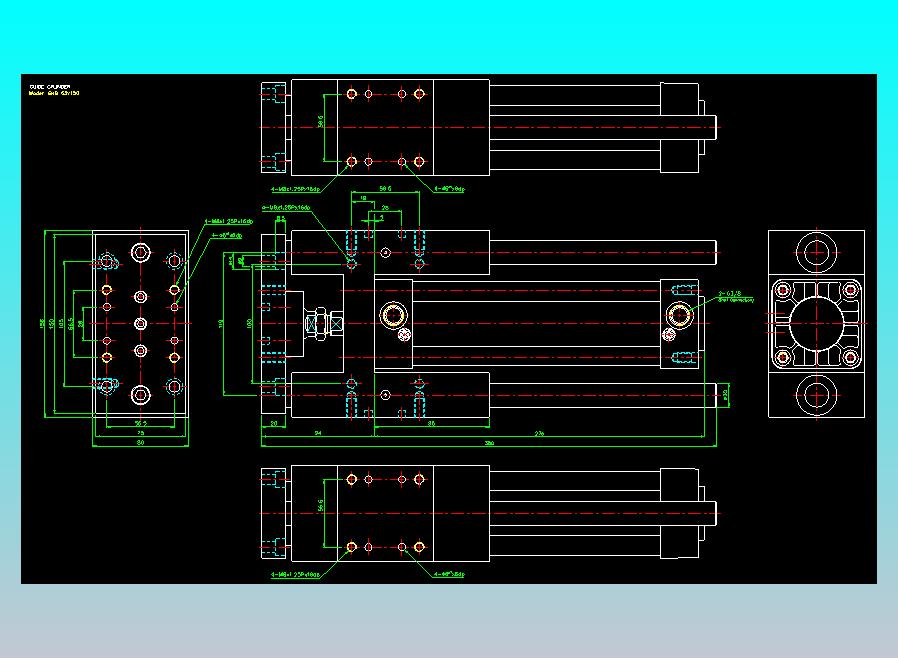Viewport: 898px width, 658px height.
Task: Click the ø30 rod diameter dimension
Action: [x=726, y=395]
